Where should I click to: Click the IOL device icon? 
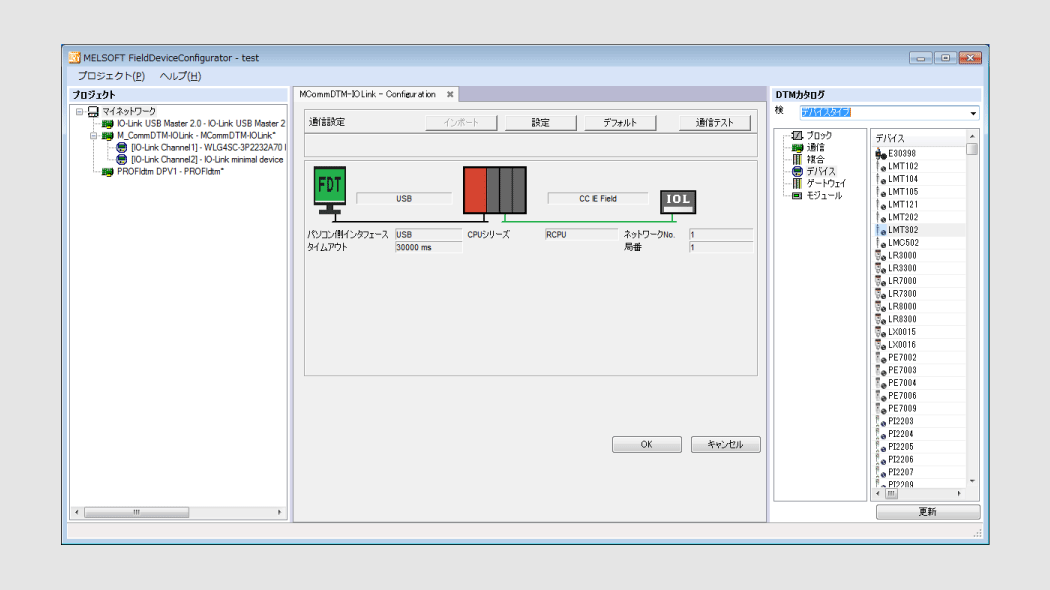point(678,202)
